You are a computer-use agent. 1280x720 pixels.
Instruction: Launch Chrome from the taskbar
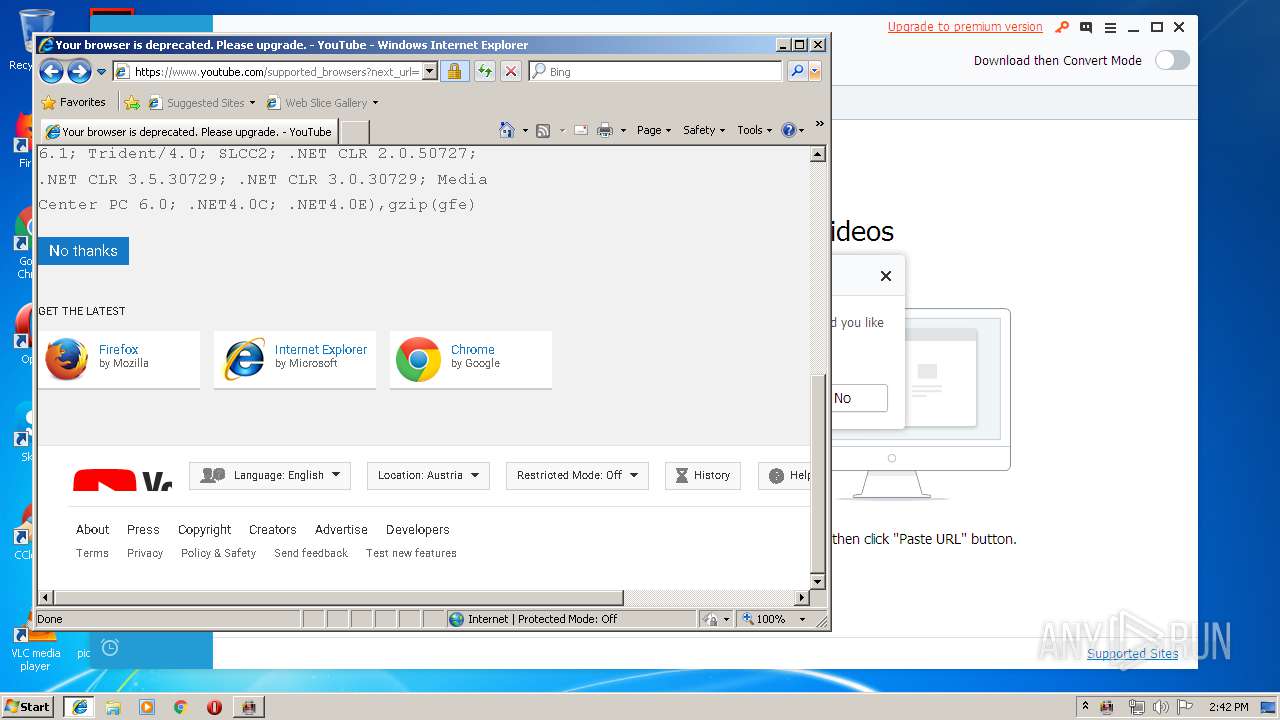pyautogui.click(x=180, y=706)
